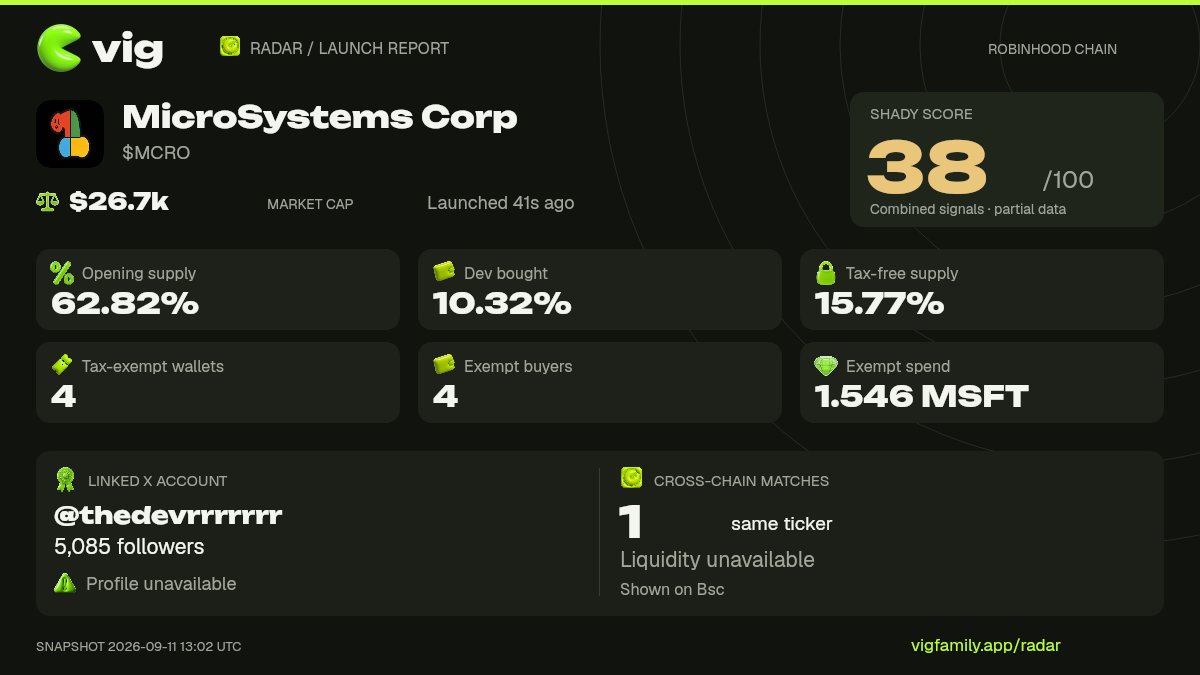The width and height of the screenshot is (1200, 675).
Task: Click Combined signals · partial data note
Action: pos(968,210)
